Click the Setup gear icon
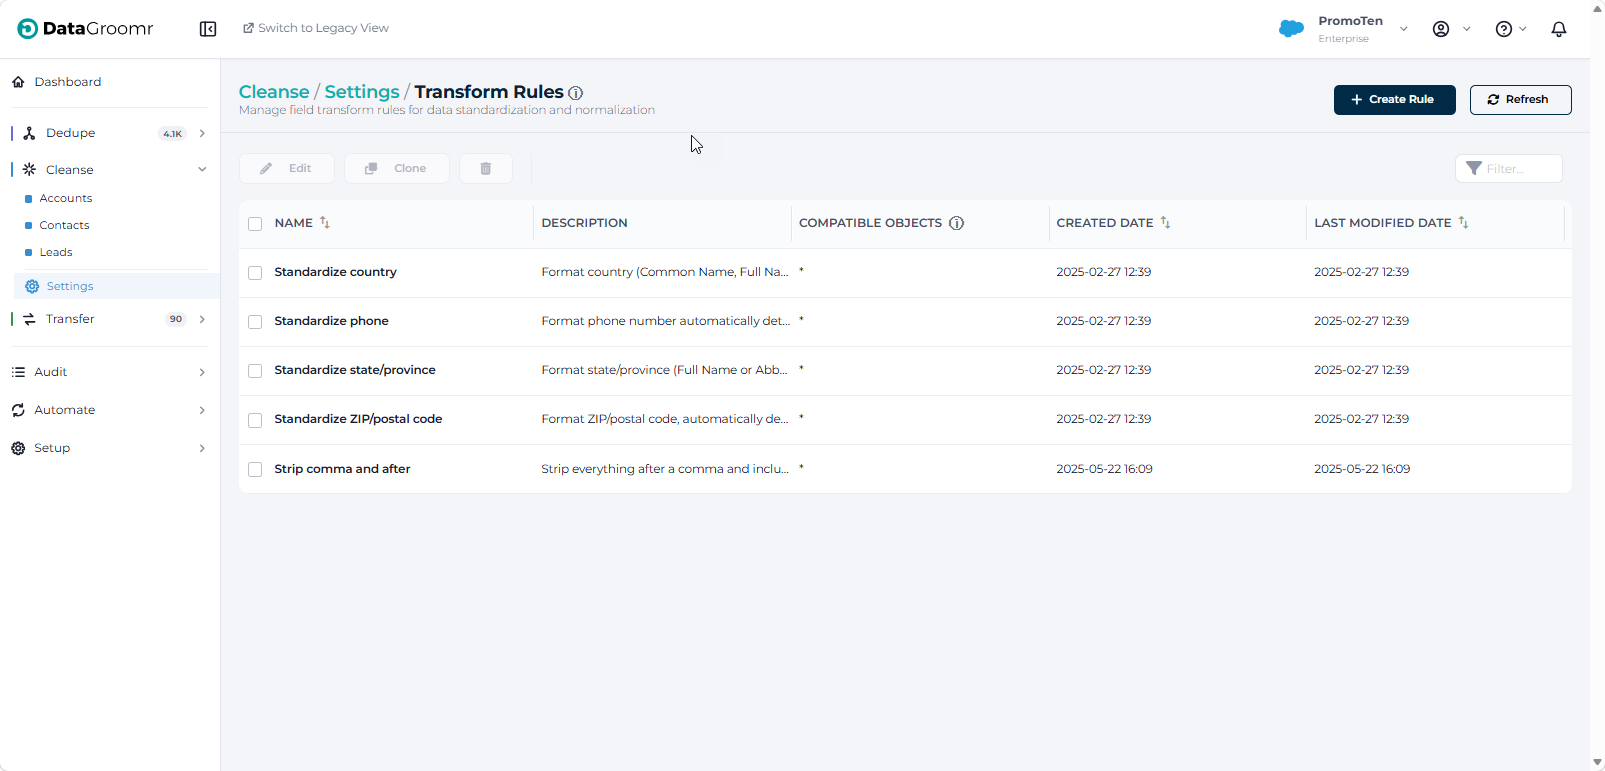The width and height of the screenshot is (1605, 771). (x=18, y=448)
